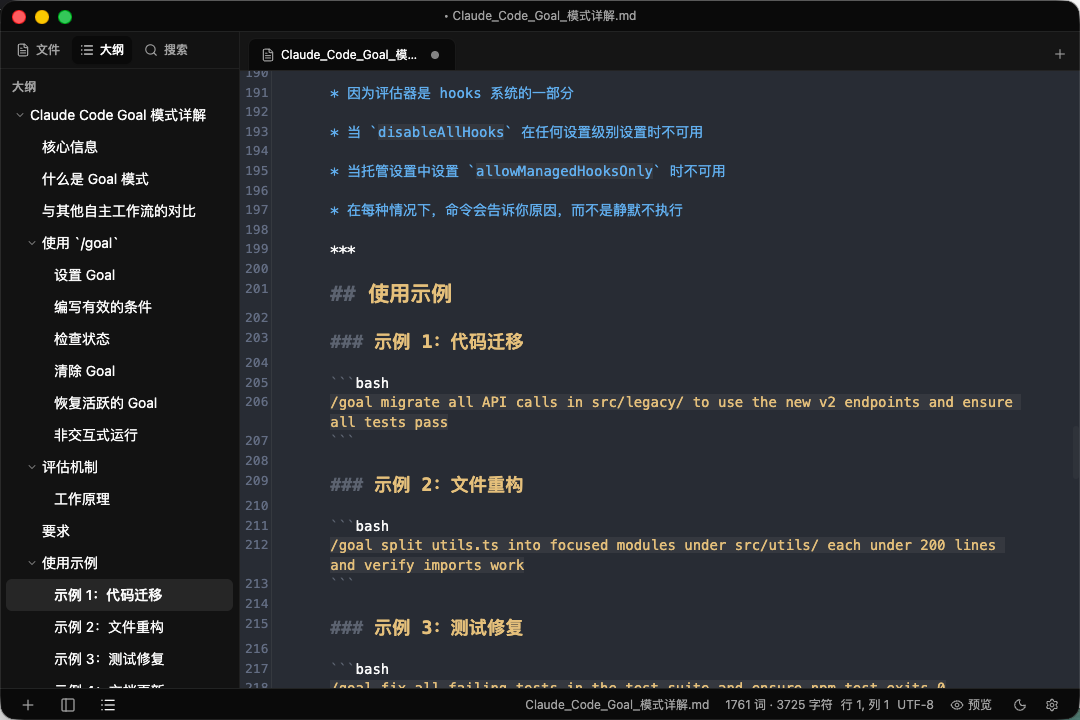The width and height of the screenshot is (1080, 720).
Task: Add a new tab with the plus icon
Action: point(1059,54)
